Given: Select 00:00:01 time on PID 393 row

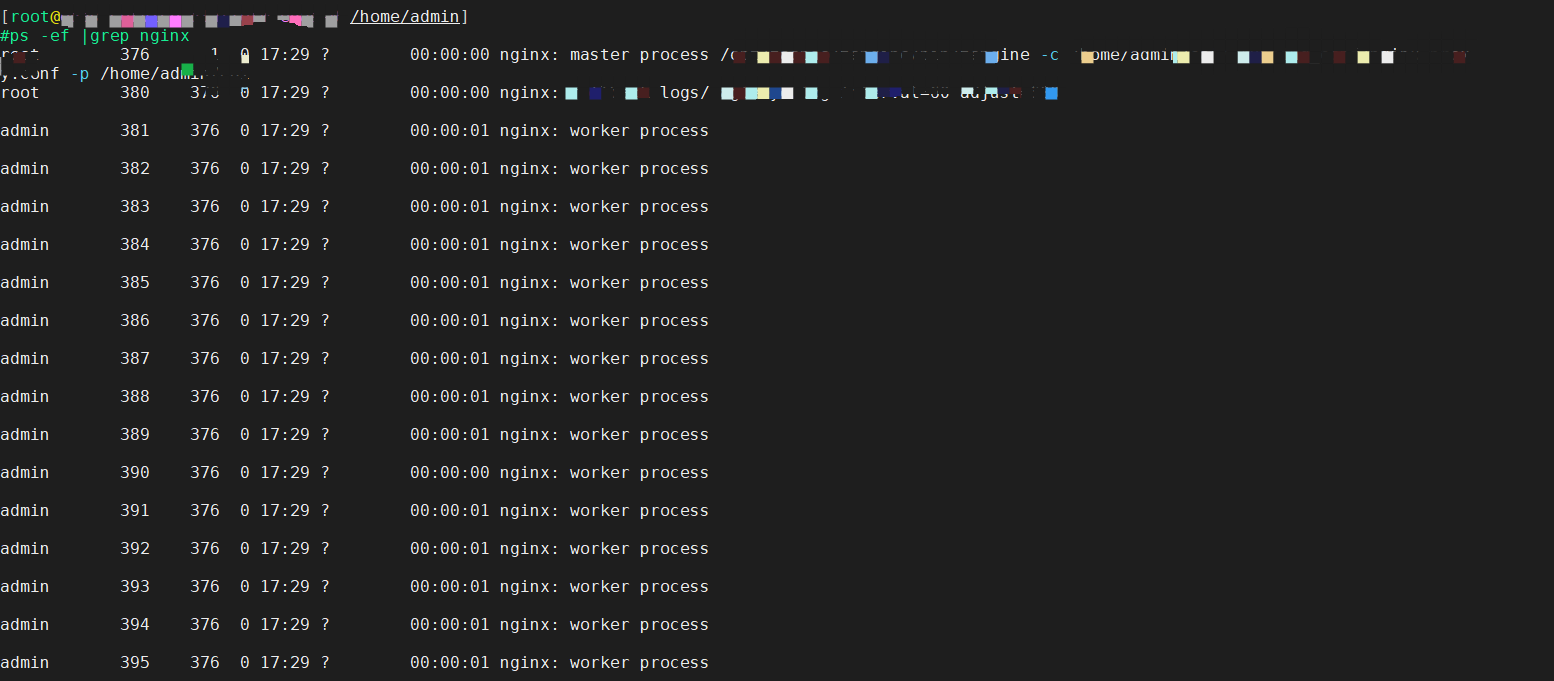Looking at the screenshot, I should [x=449, y=587].
